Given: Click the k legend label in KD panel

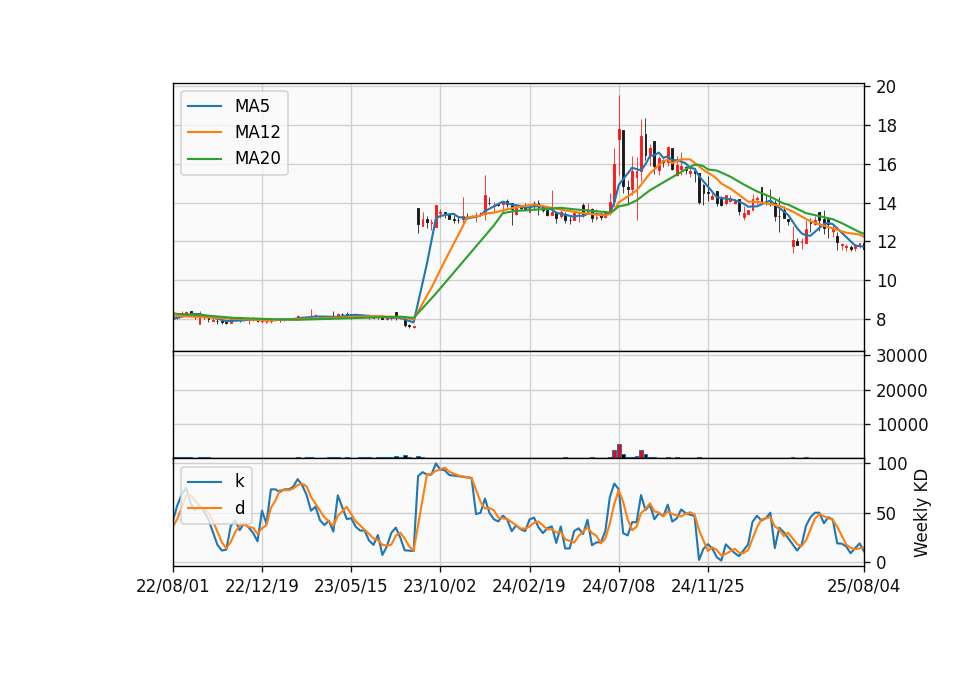Looking at the screenshot, I should [239, 481].
